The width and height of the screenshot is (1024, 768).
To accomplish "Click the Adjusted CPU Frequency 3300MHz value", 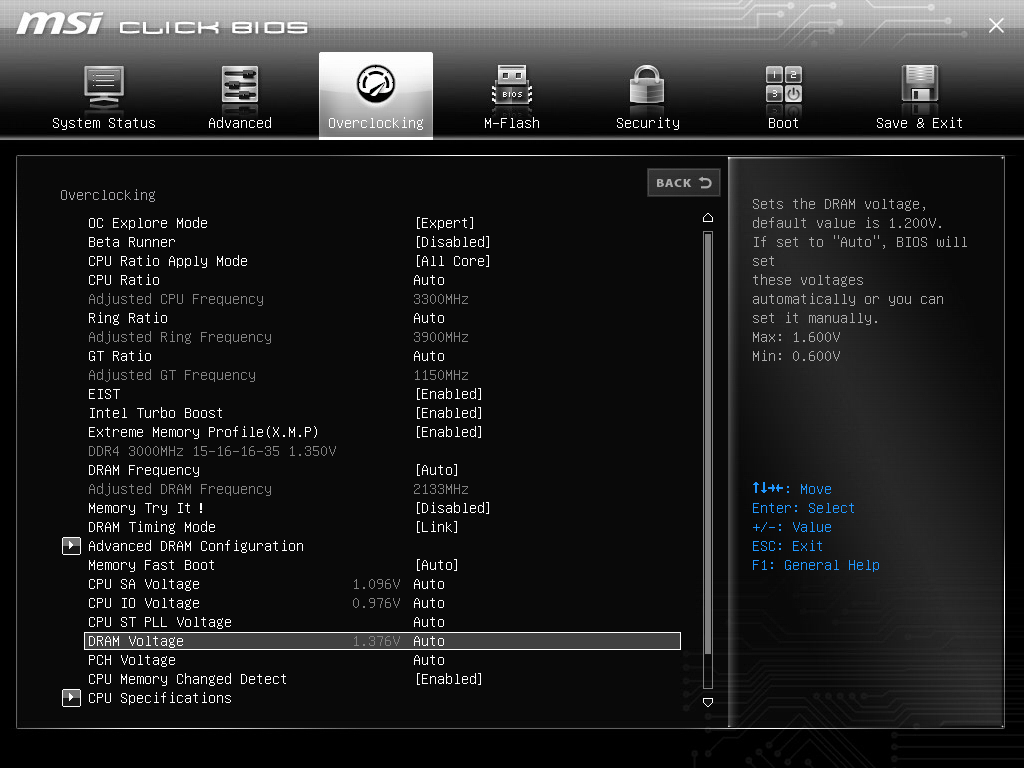I will point(441,299).
